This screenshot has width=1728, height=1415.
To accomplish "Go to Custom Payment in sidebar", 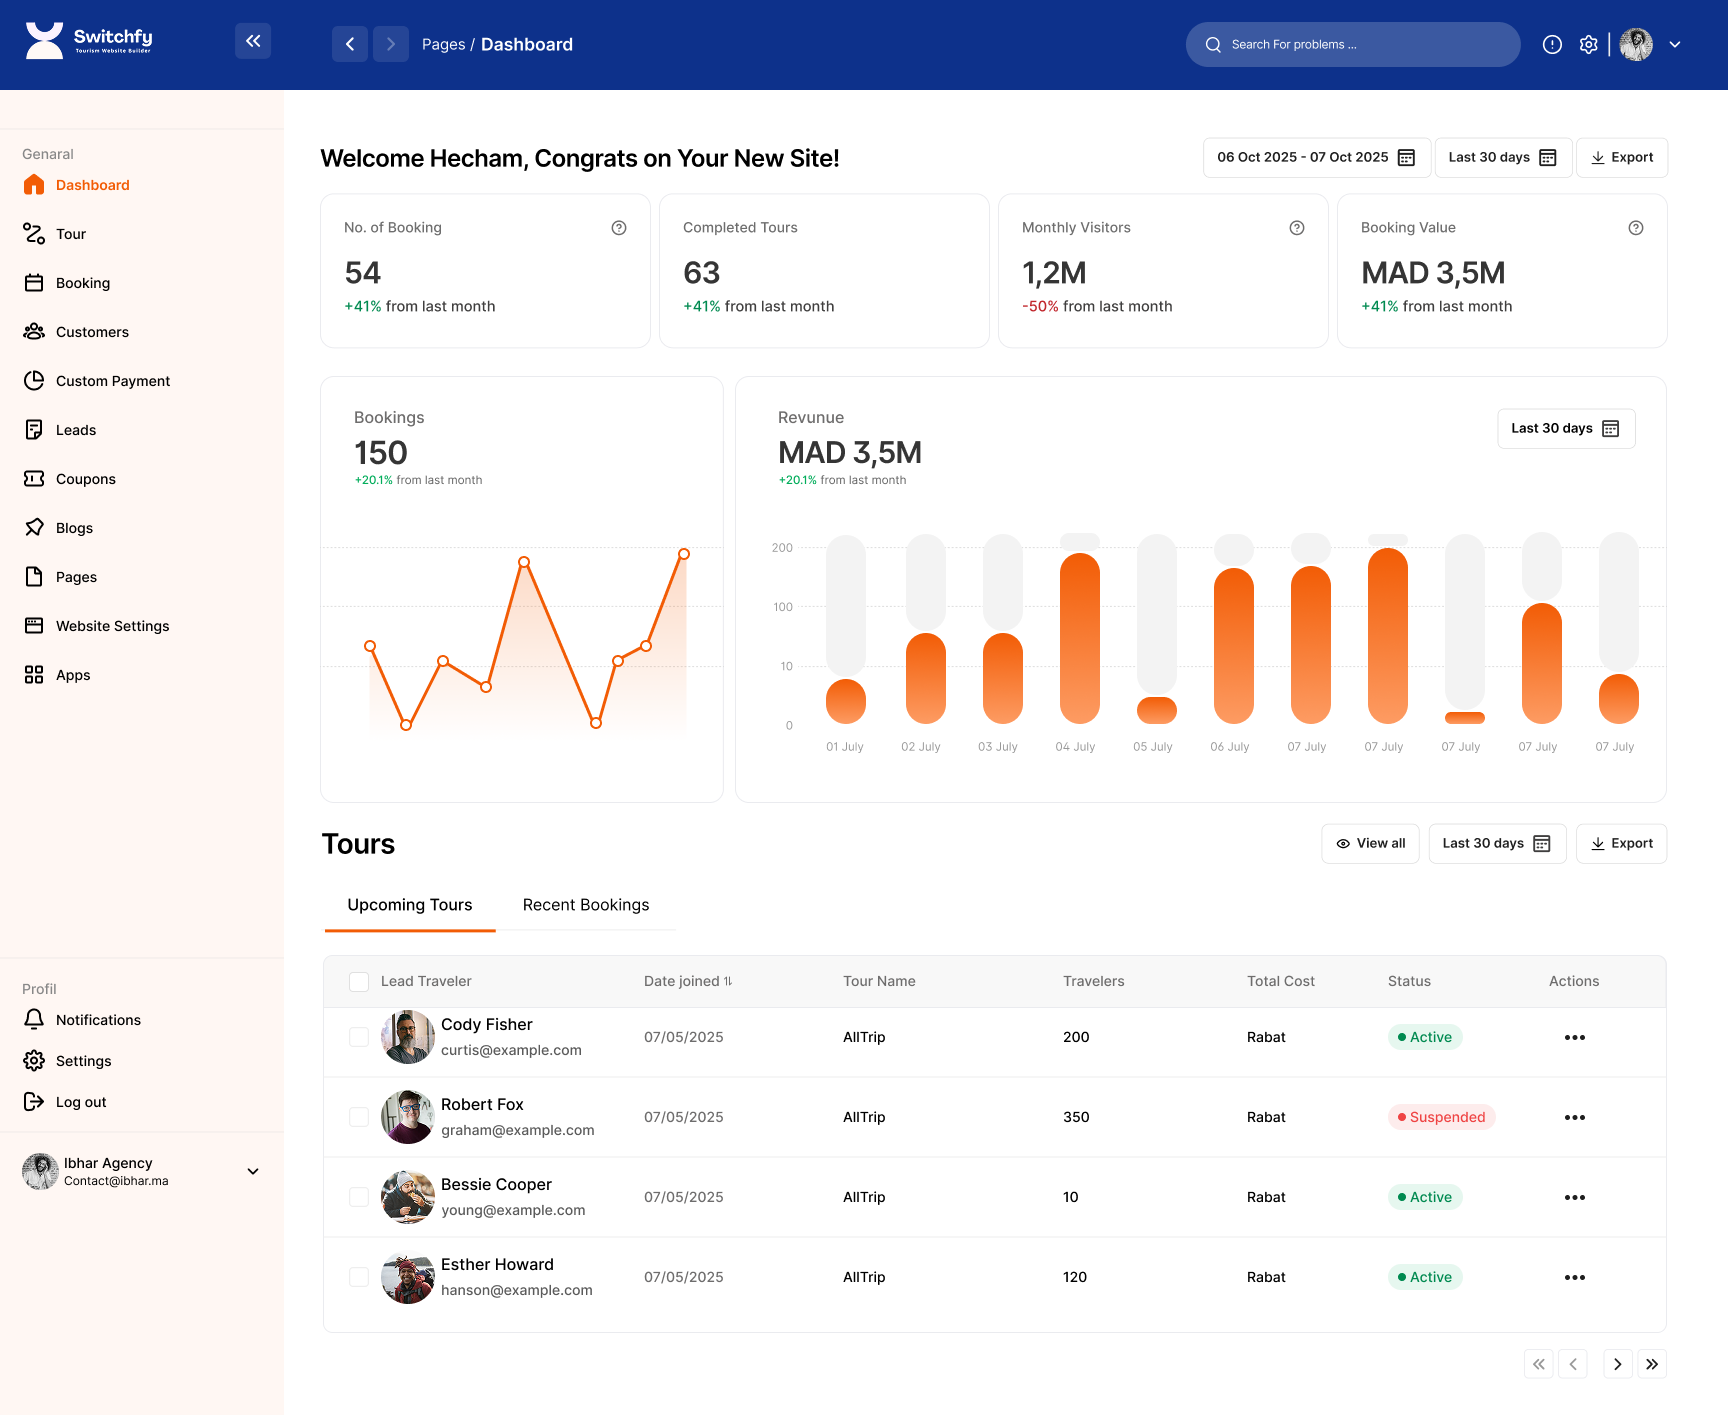I will coord(112,381).
